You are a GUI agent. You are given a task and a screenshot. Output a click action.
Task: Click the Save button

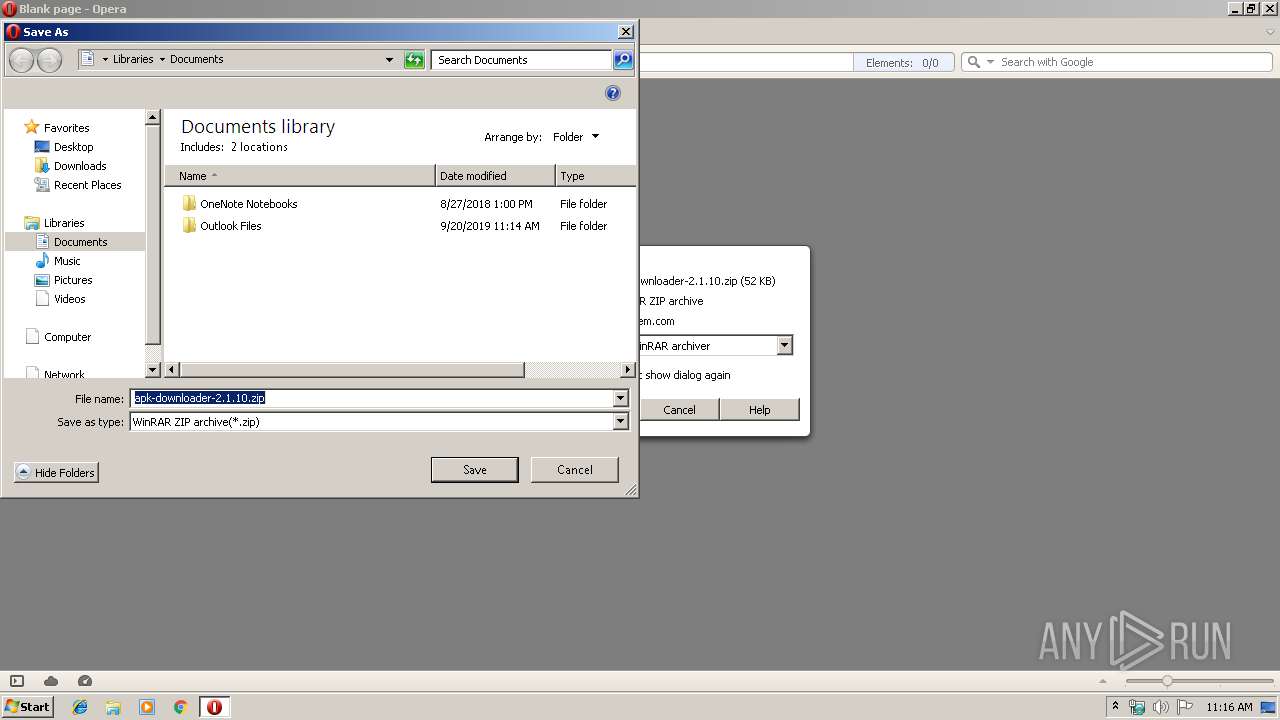click(x=474, y=470)
